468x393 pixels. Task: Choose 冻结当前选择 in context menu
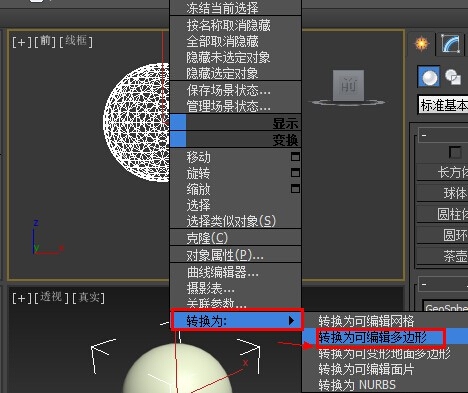(x=235, y=8)
